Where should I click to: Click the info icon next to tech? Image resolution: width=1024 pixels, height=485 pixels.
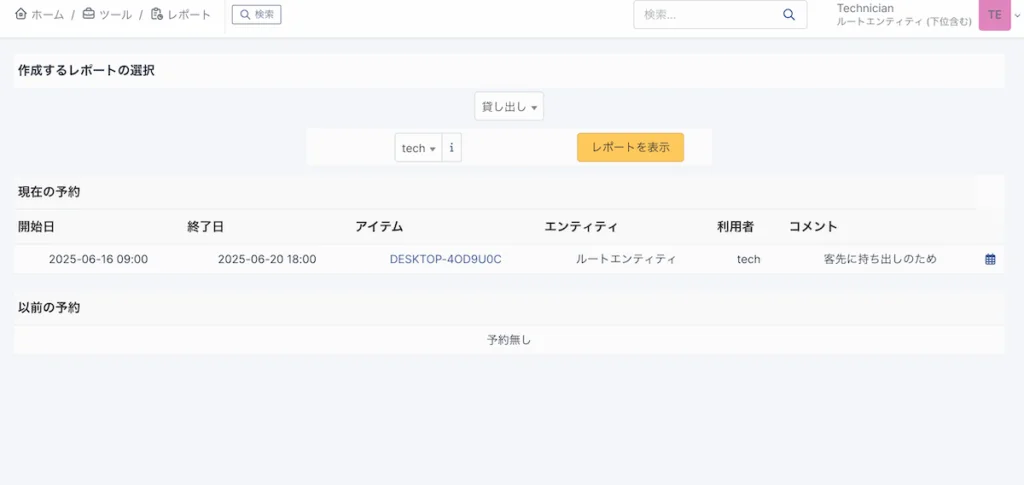(451, 148)
